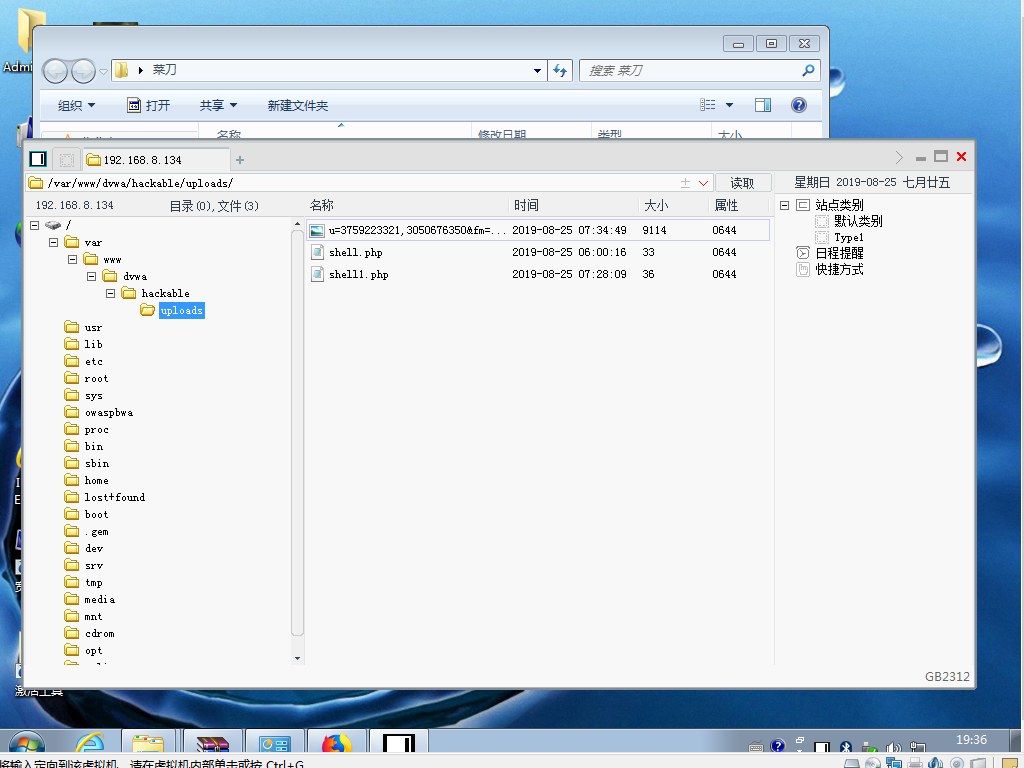
Task: Collapse the www folder node
Action: [72, 259]
